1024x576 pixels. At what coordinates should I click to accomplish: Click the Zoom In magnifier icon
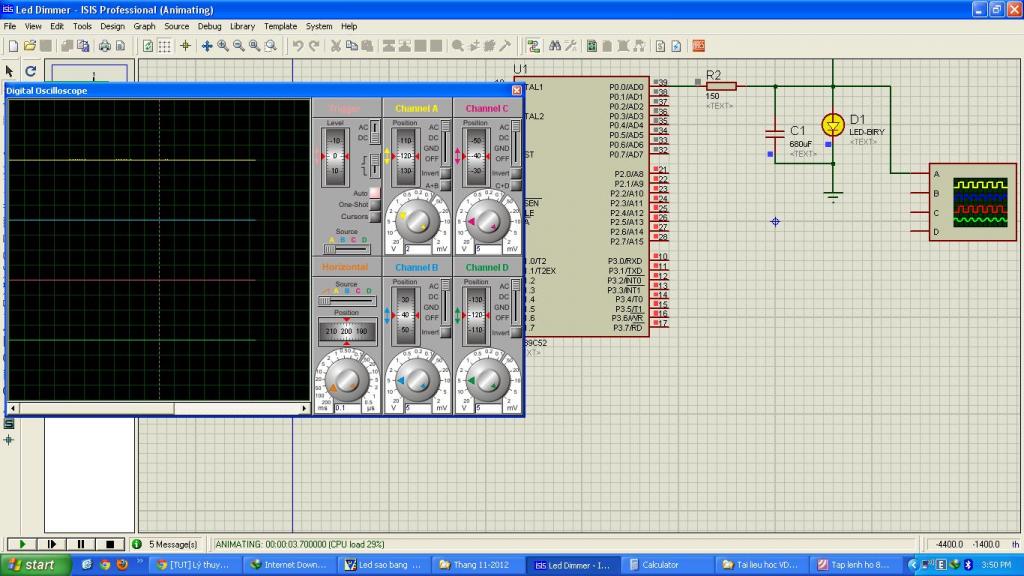click(x=223, y=46)
